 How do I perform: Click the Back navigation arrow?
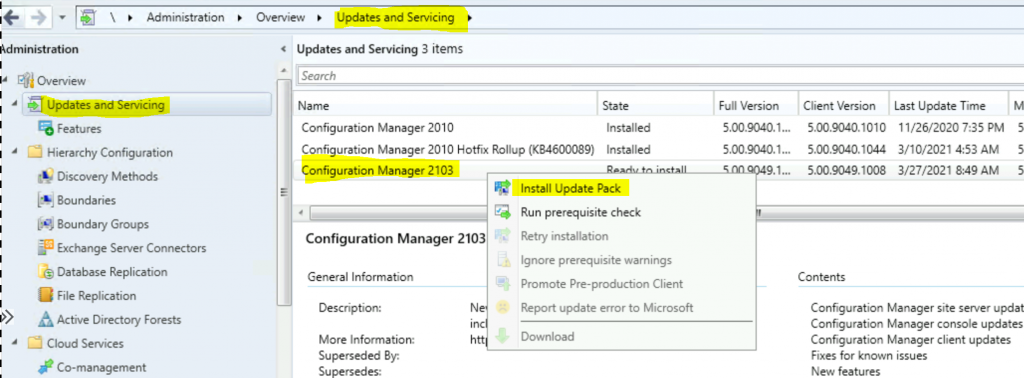pos(11,18)
